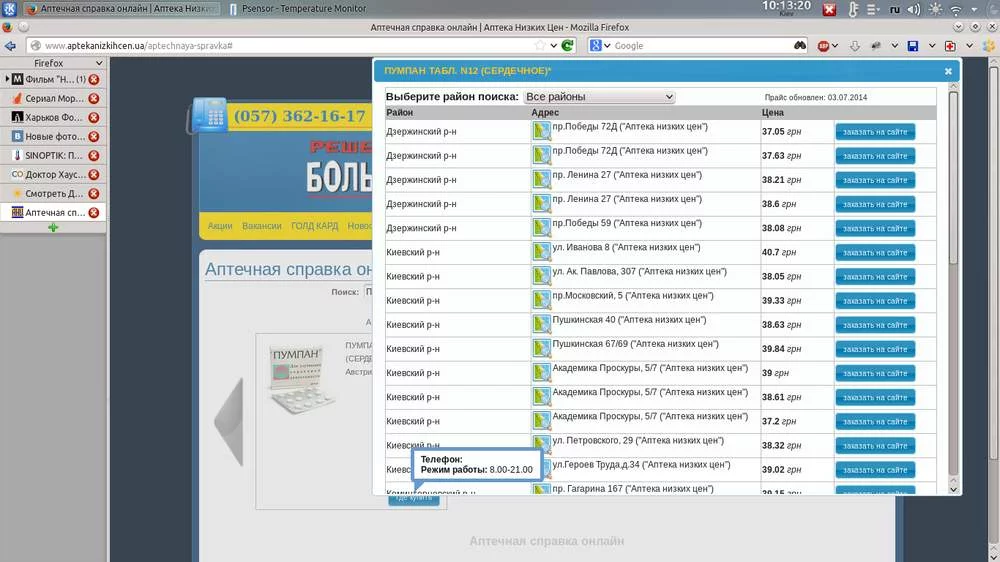Show map for ул. Ак. Павлова, 307

click(x=541, y=276)
